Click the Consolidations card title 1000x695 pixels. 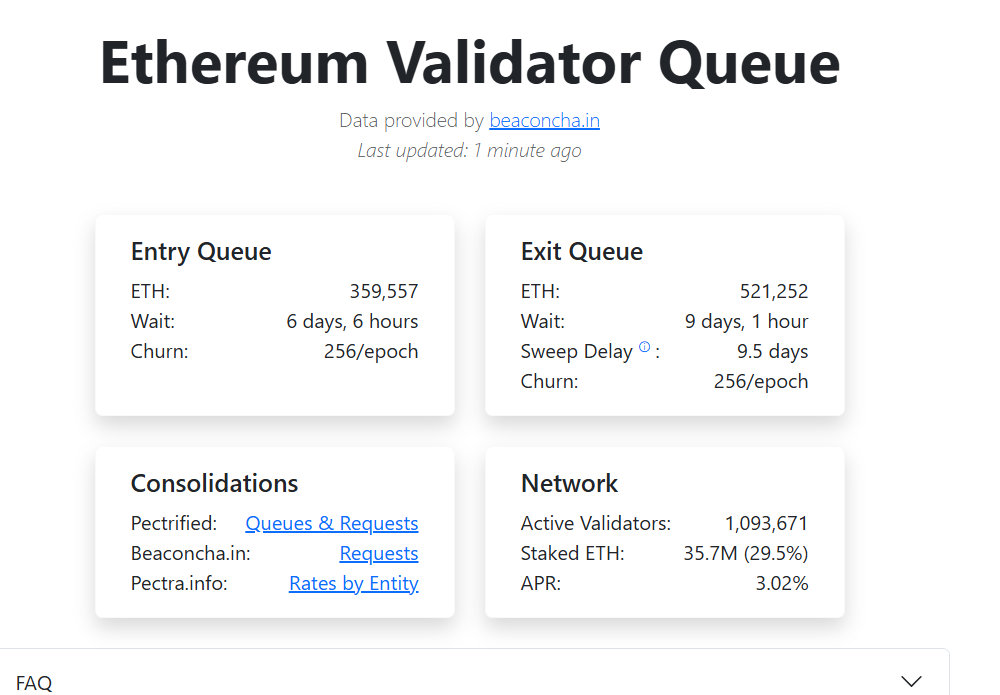[x=214, y=483]
